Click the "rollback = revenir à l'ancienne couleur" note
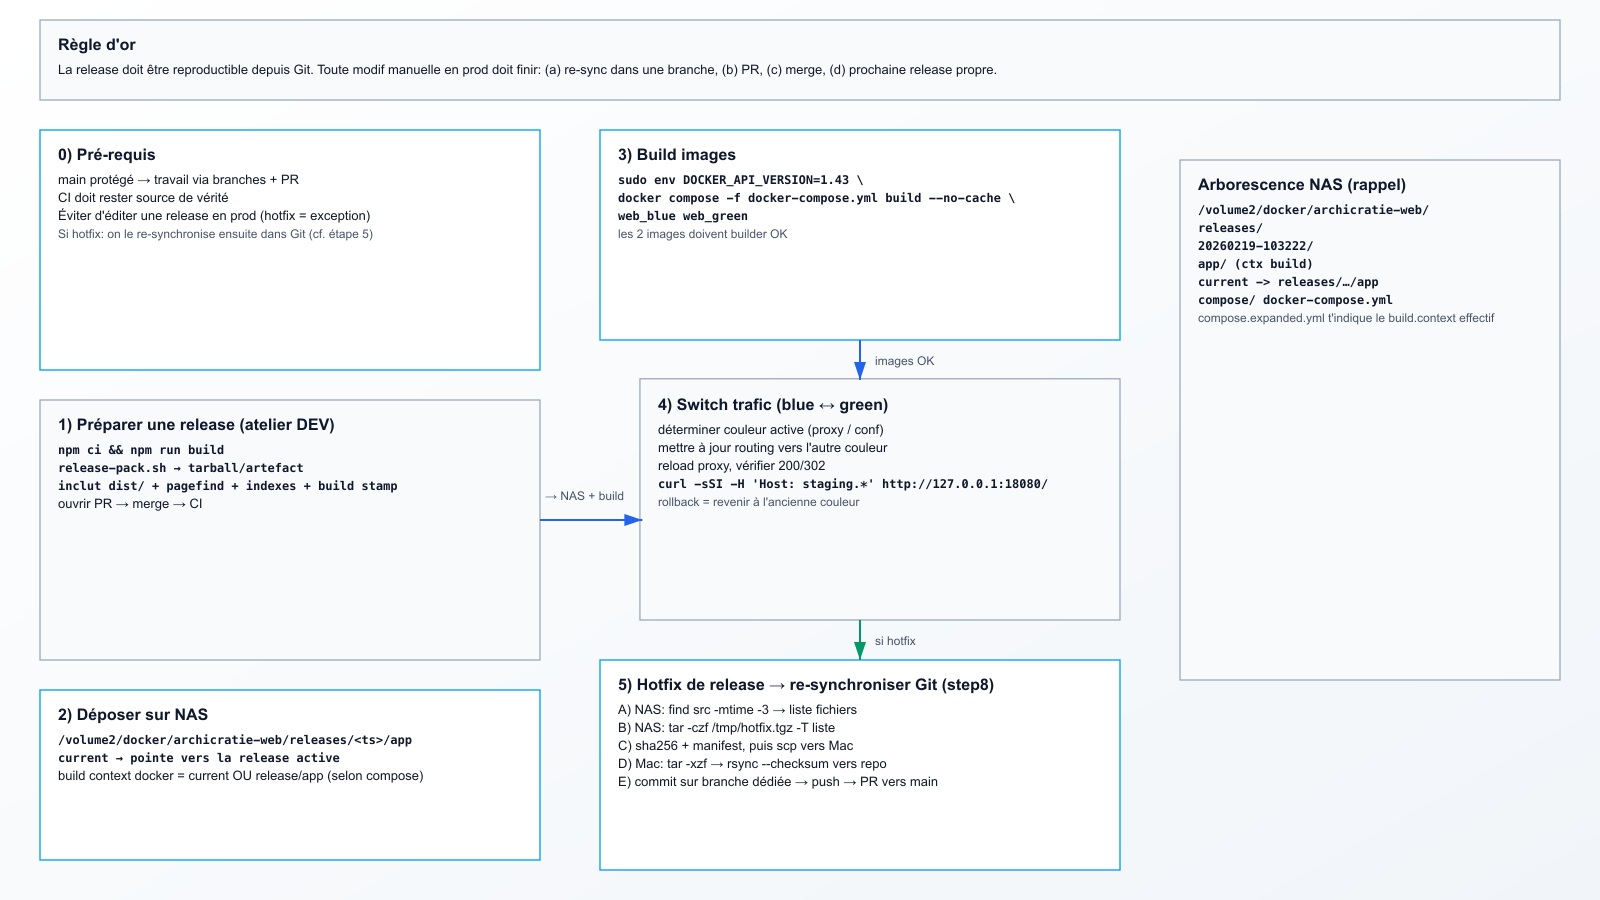 pos(759,502)
